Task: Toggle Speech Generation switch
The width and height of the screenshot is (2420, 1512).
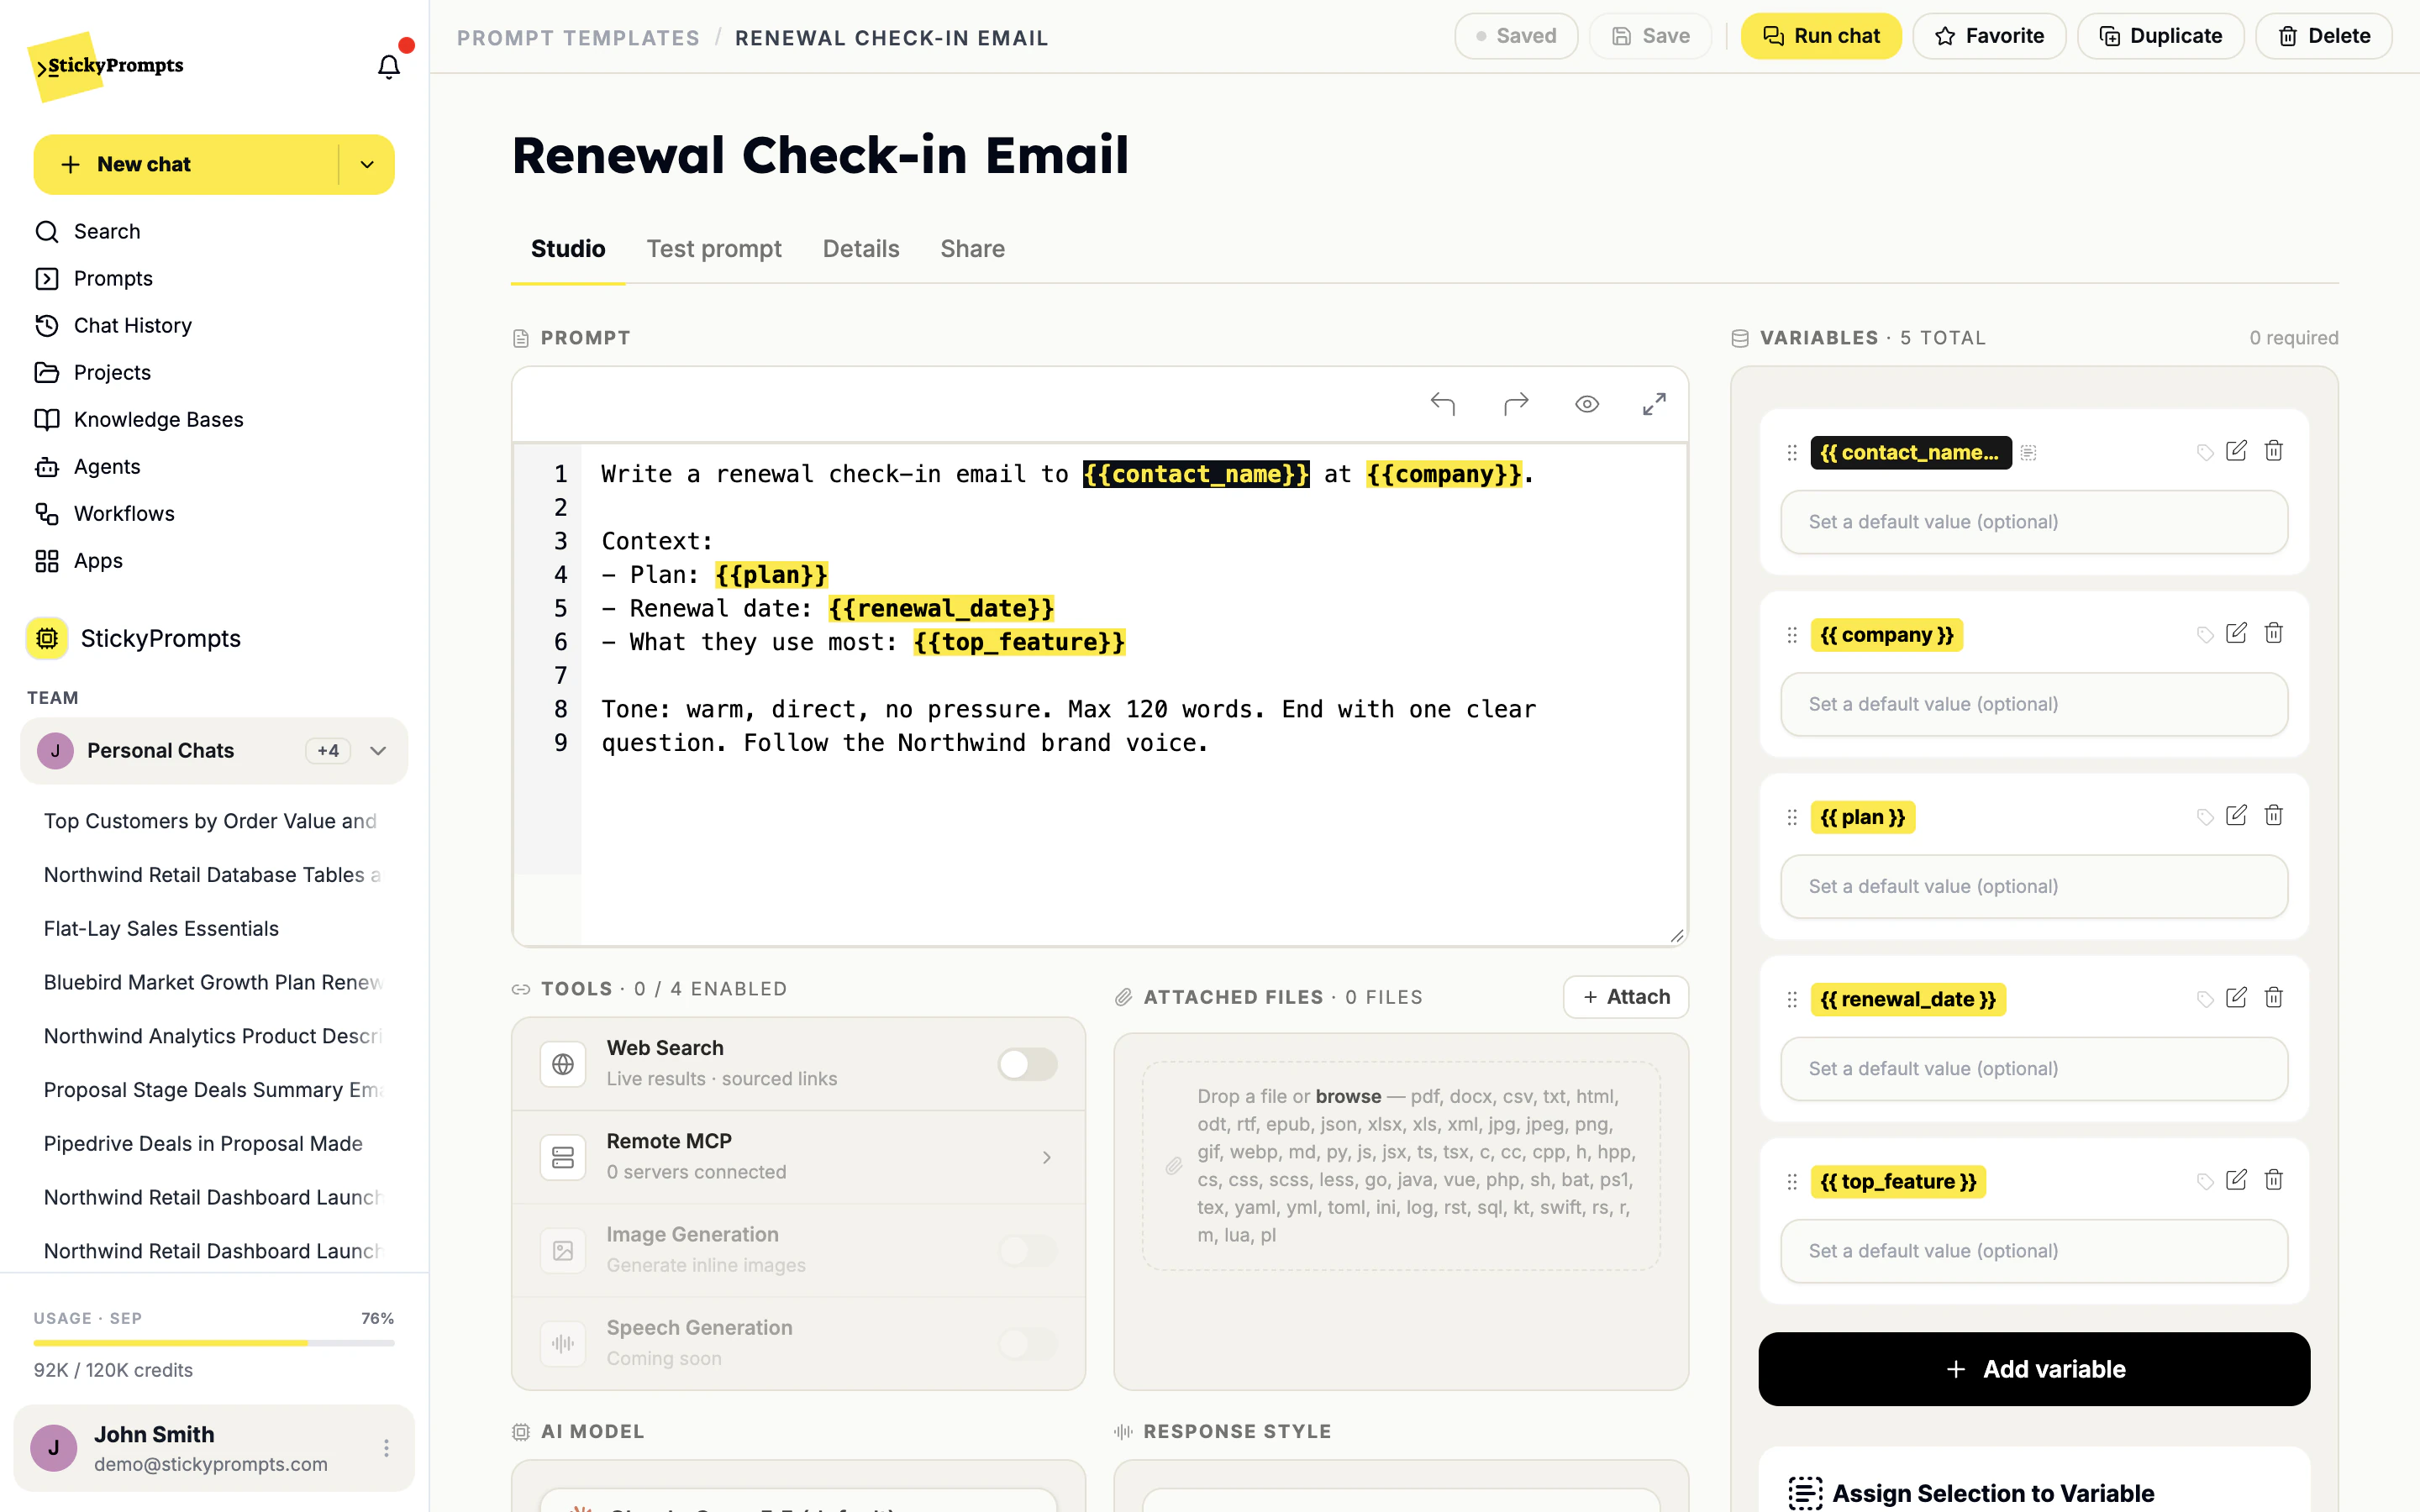Action: (x=1027, y=1343)
